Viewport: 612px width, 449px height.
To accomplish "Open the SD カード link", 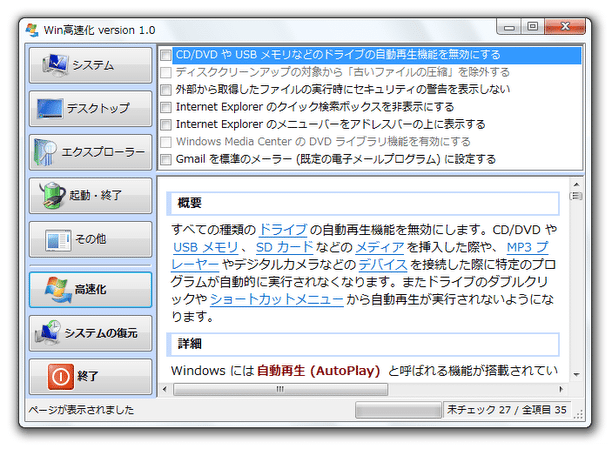I will coord(285,247).
